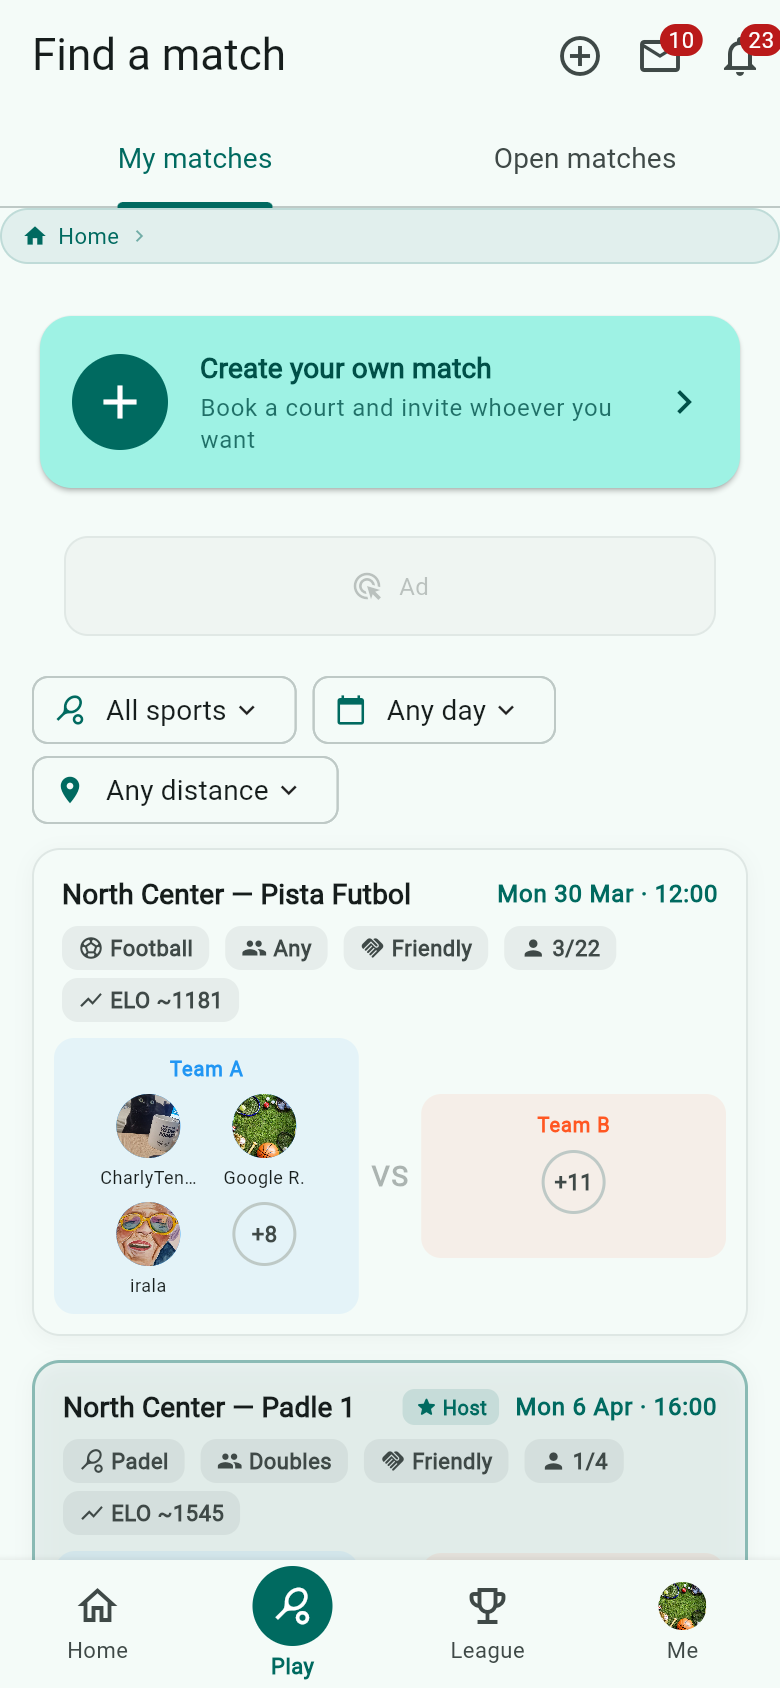Select the My matches tab

(x=195, y=158)
